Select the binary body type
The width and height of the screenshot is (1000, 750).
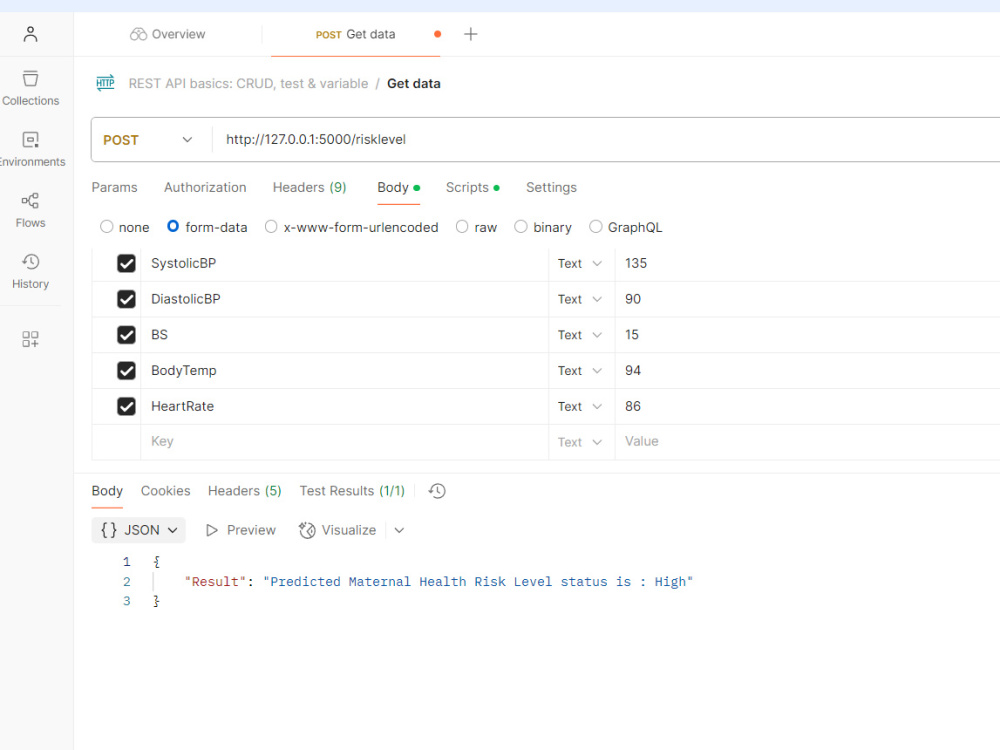tap(520, 227)
